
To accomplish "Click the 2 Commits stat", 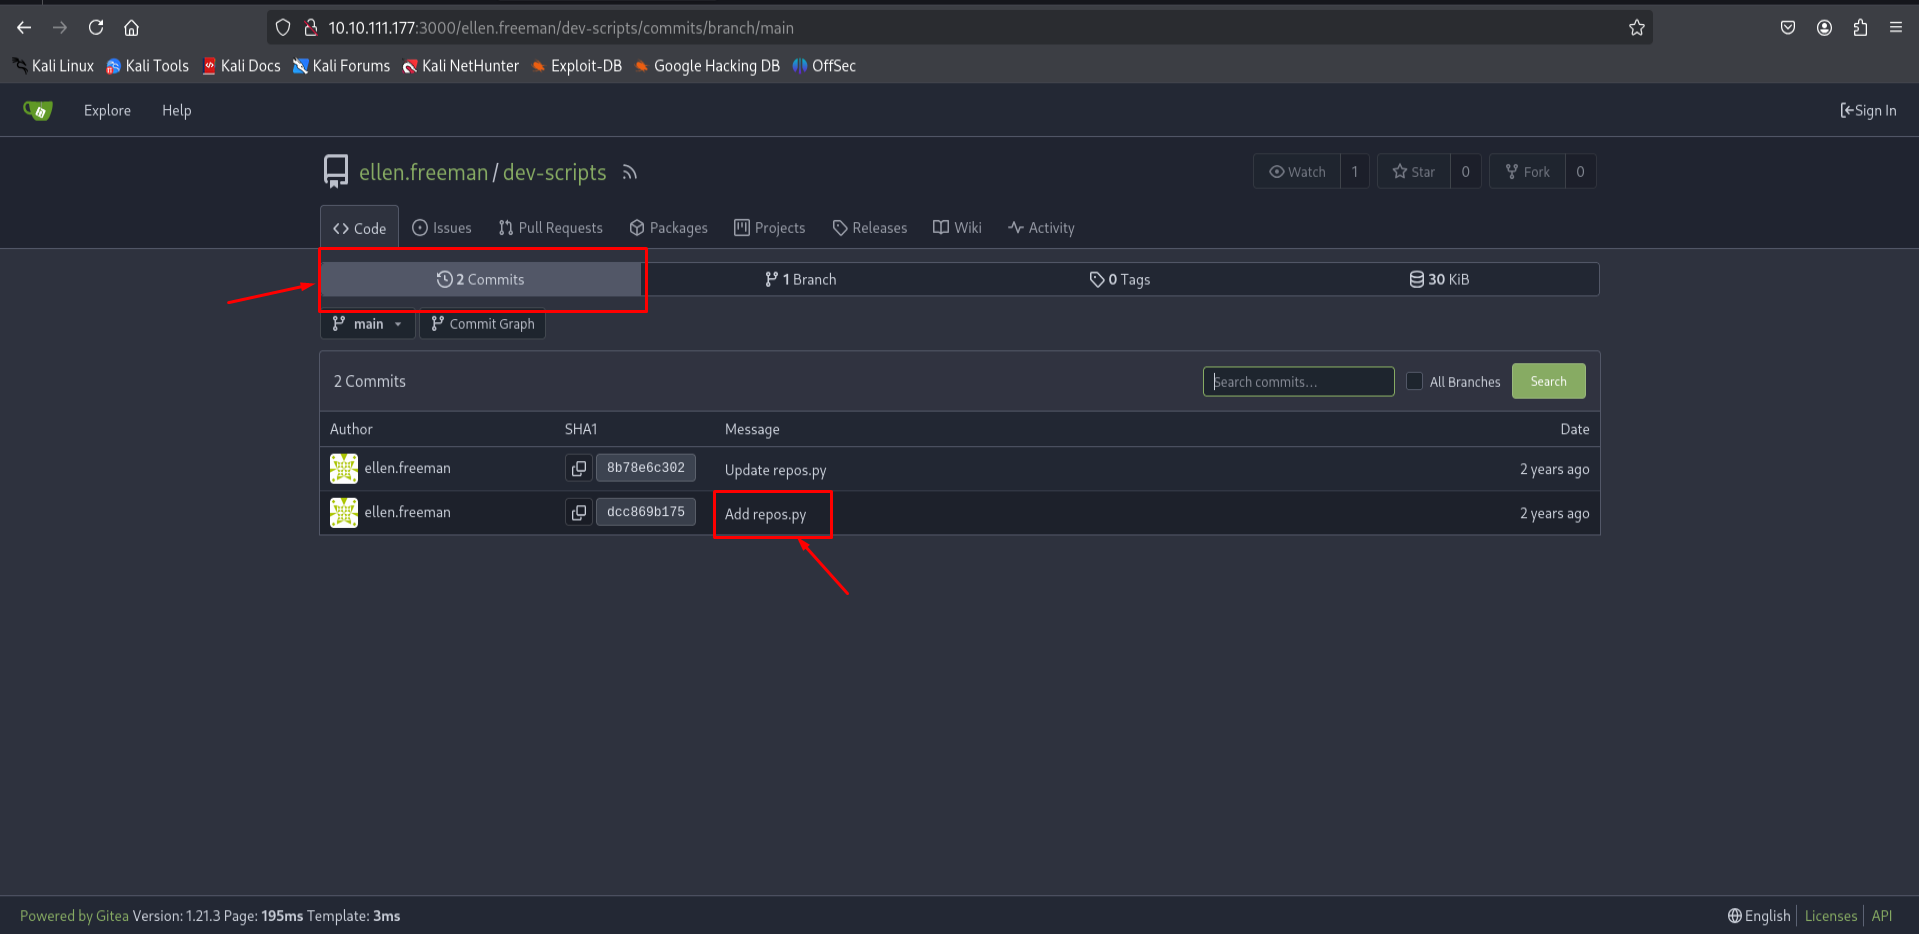I will pos(480,279).
